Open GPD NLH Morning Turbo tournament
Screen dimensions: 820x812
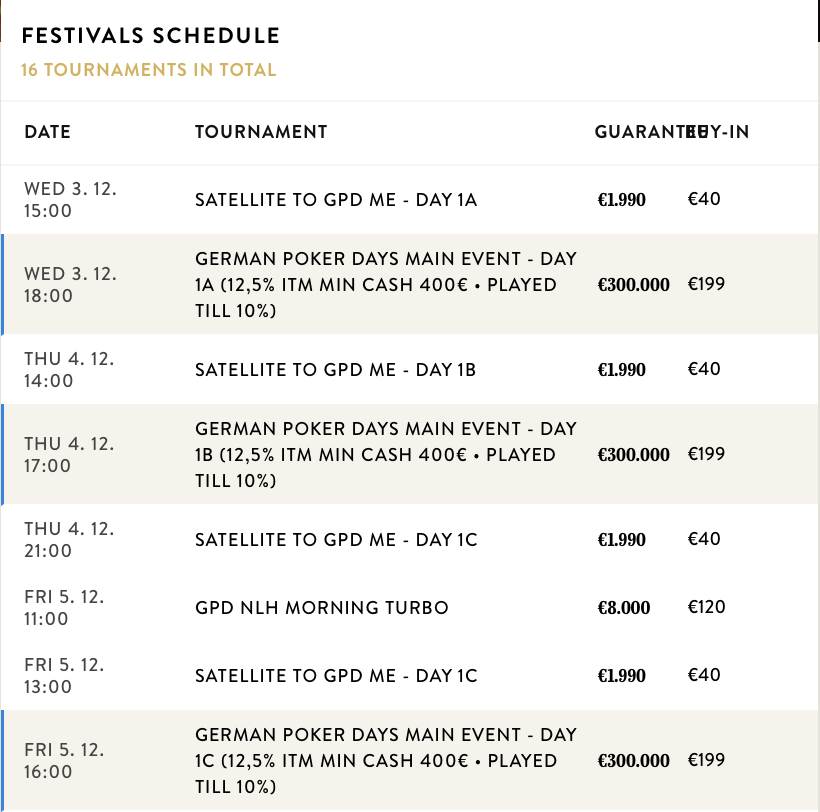coord(322,608)
